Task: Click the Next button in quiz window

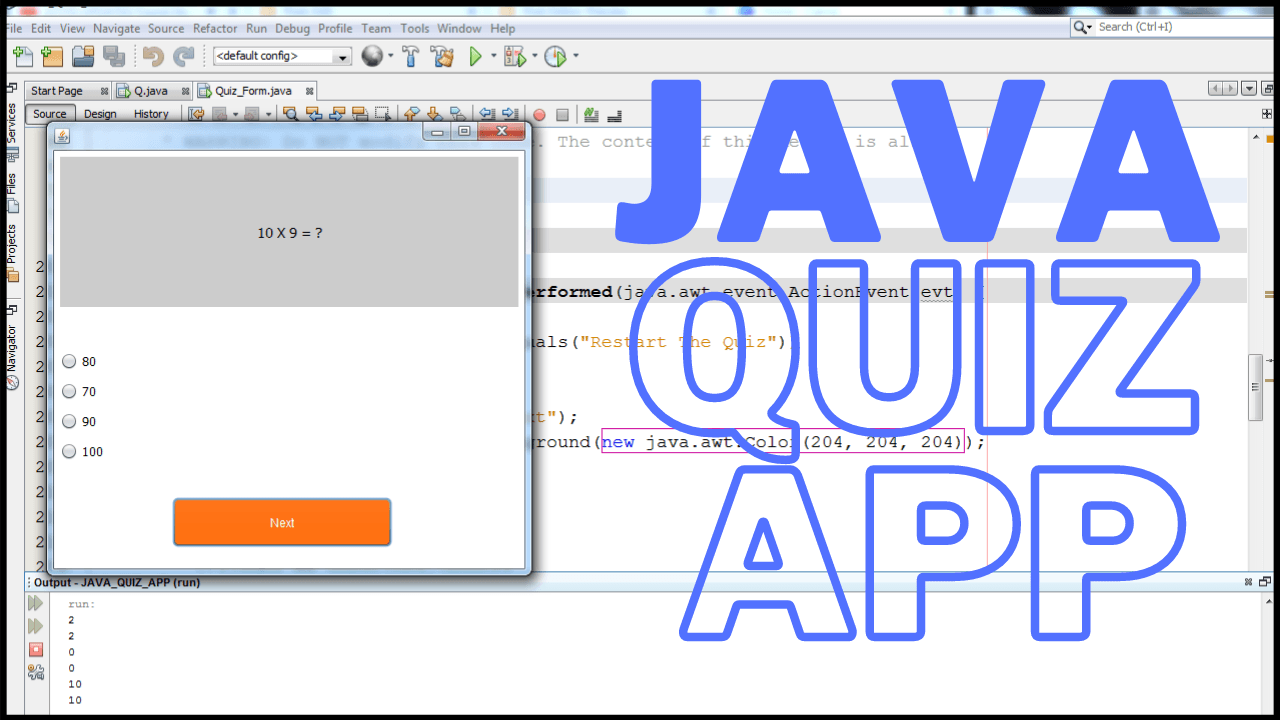Action: tap(282, 522)
